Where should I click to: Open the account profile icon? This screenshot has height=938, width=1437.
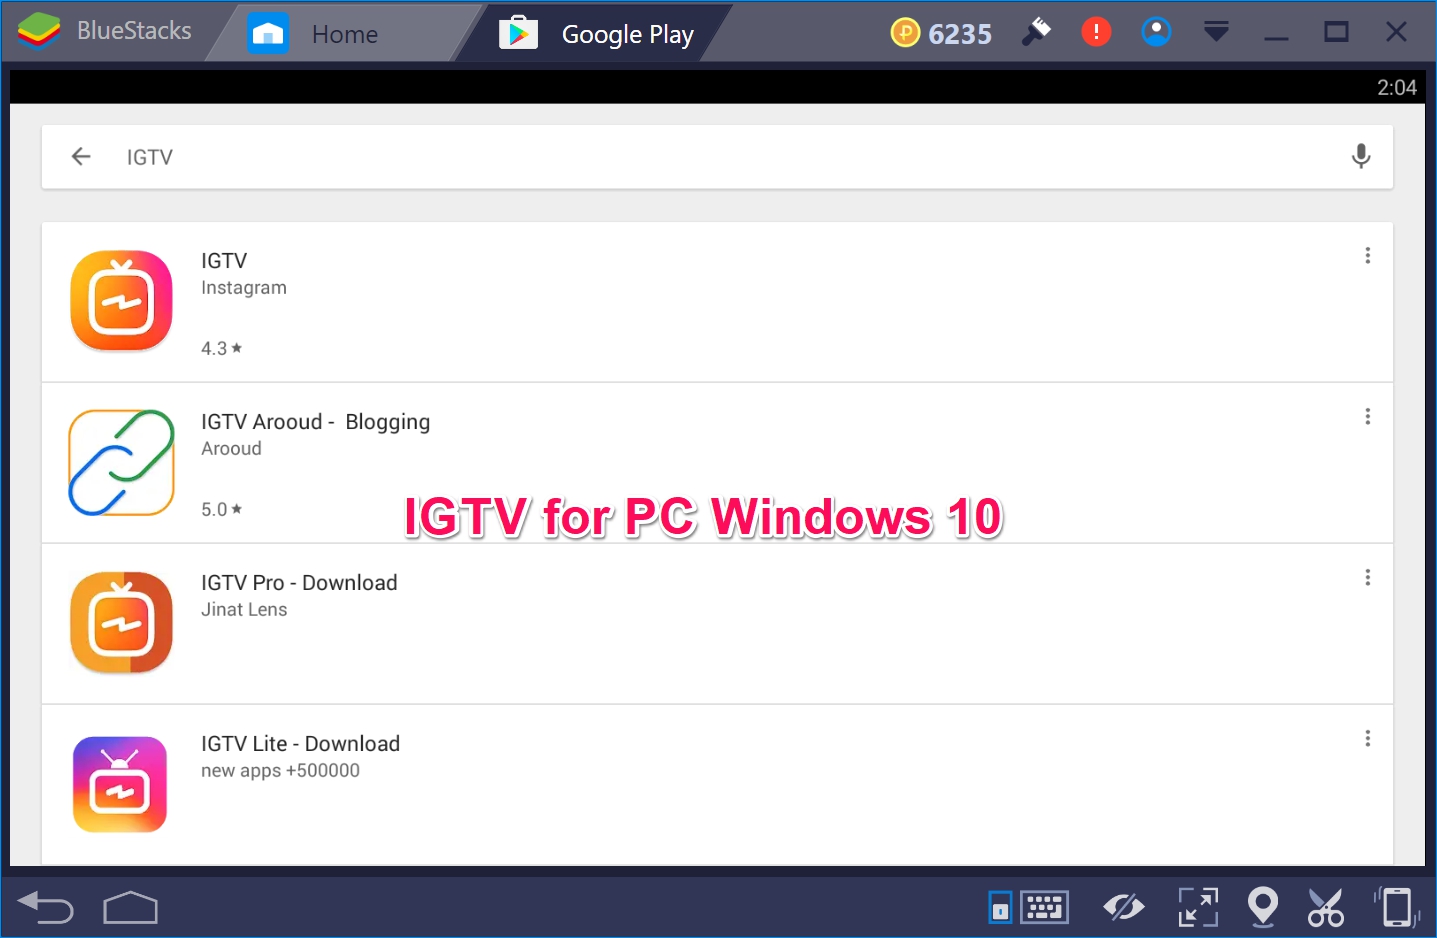point(1156,31)
